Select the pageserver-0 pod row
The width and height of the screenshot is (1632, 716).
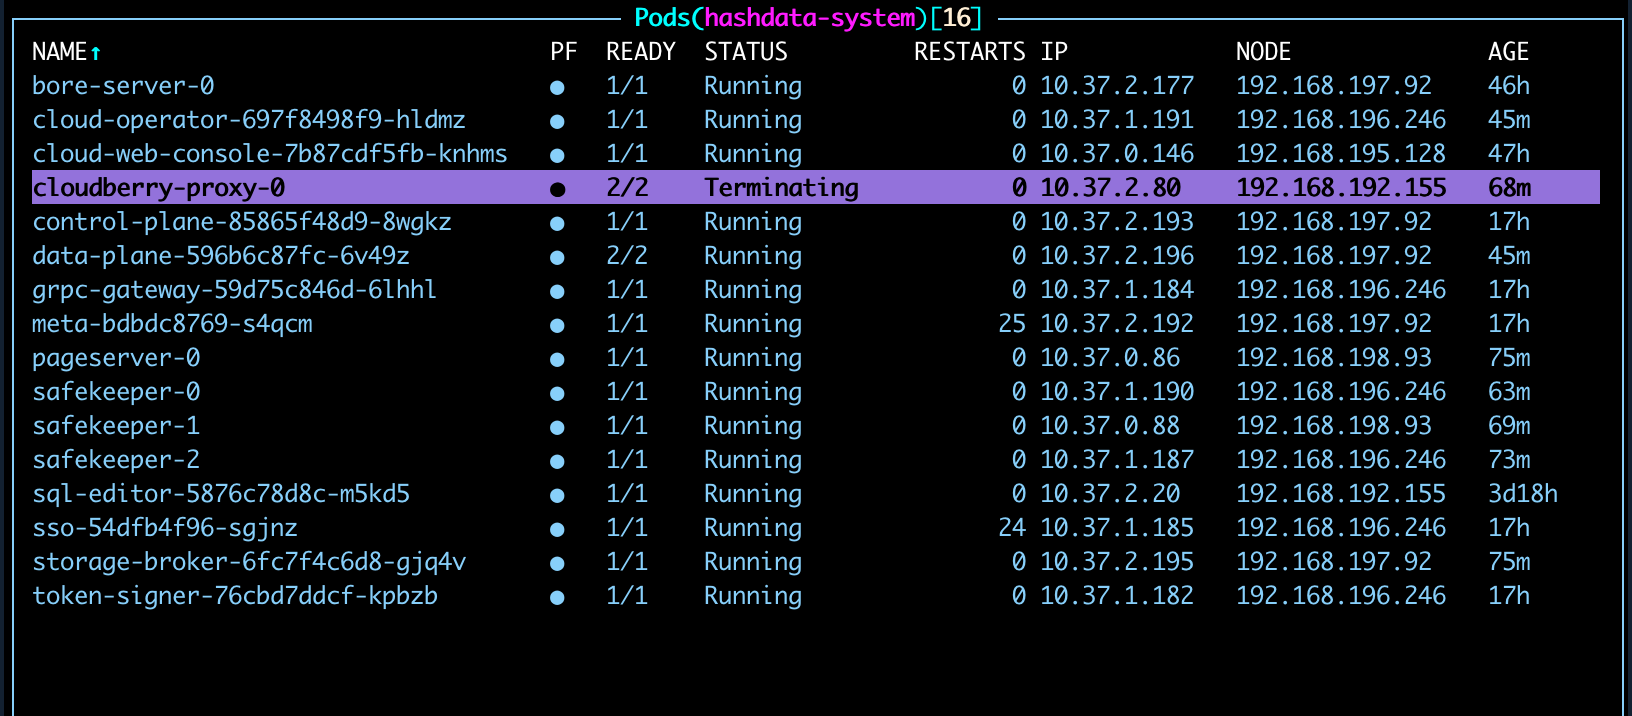tap(116, 358)
